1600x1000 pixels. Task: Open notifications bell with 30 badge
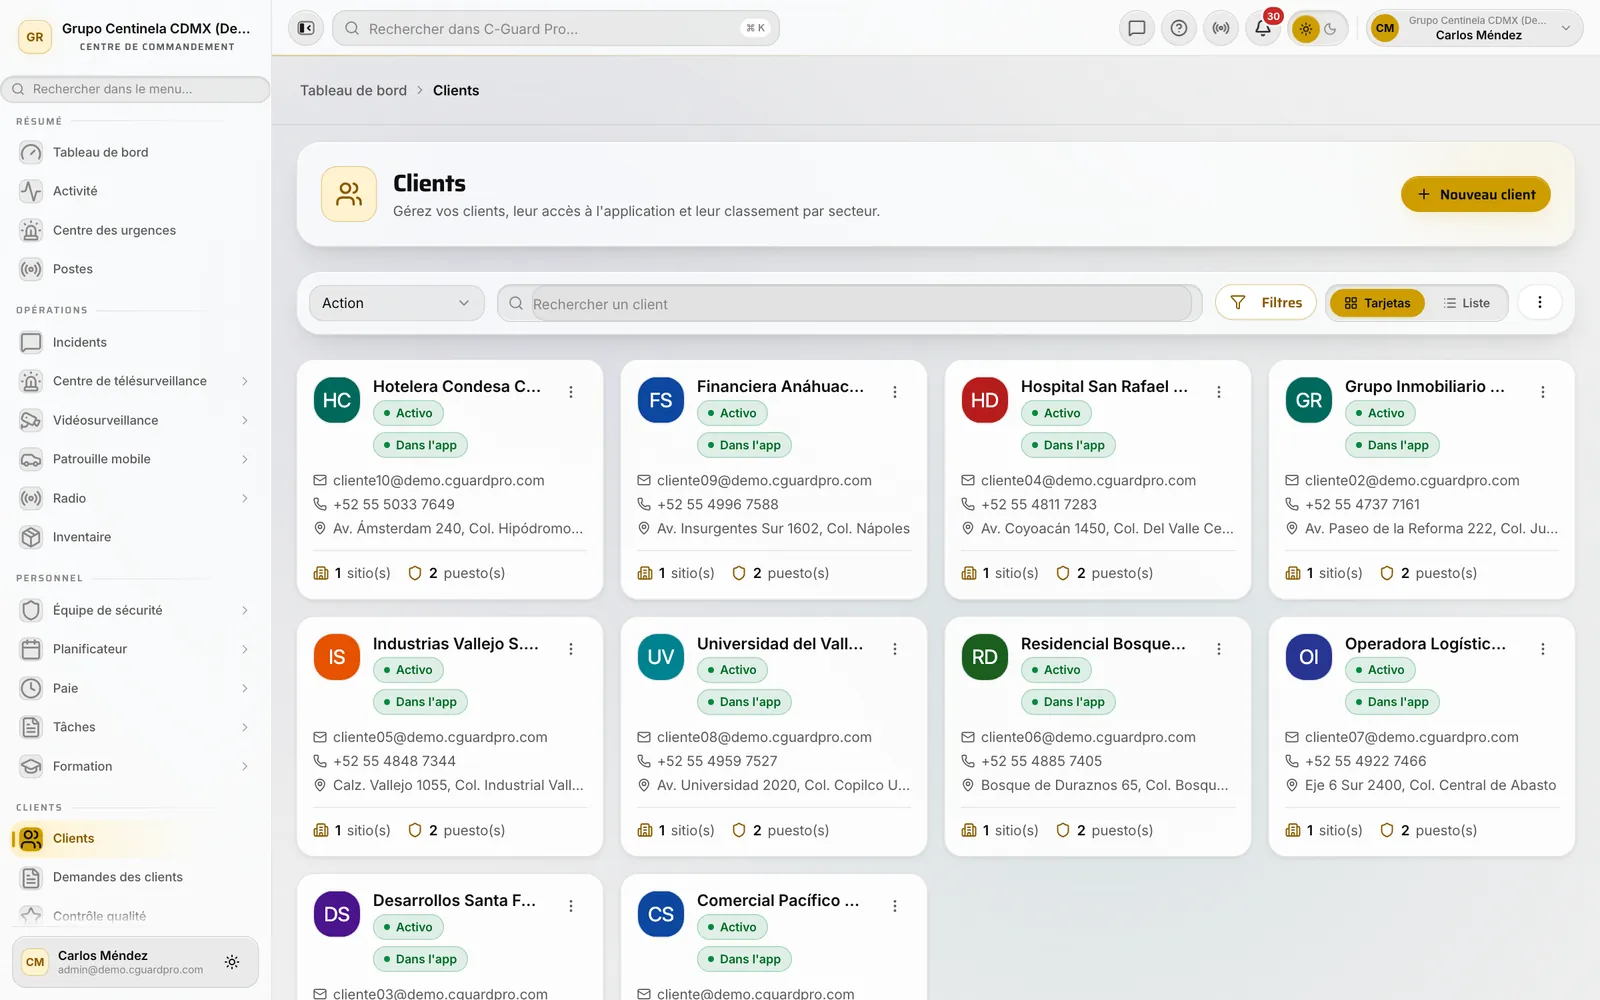[x=1263, y=28]
